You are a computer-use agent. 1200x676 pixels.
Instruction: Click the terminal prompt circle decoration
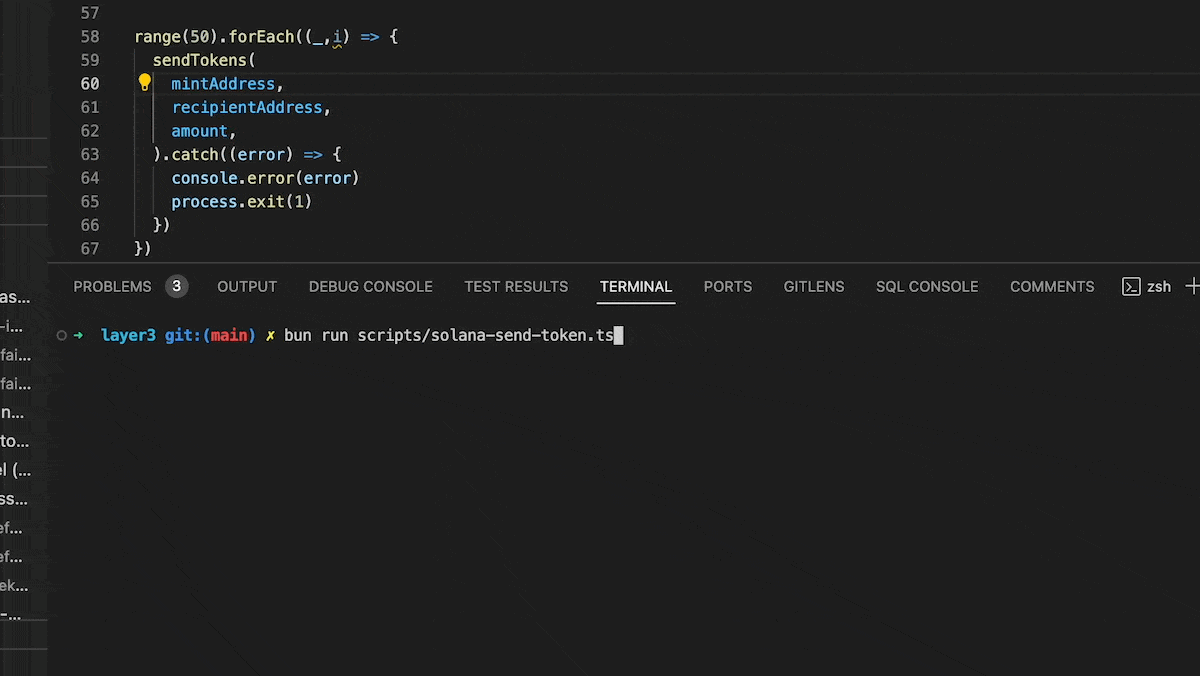click(x=62, y=335)
